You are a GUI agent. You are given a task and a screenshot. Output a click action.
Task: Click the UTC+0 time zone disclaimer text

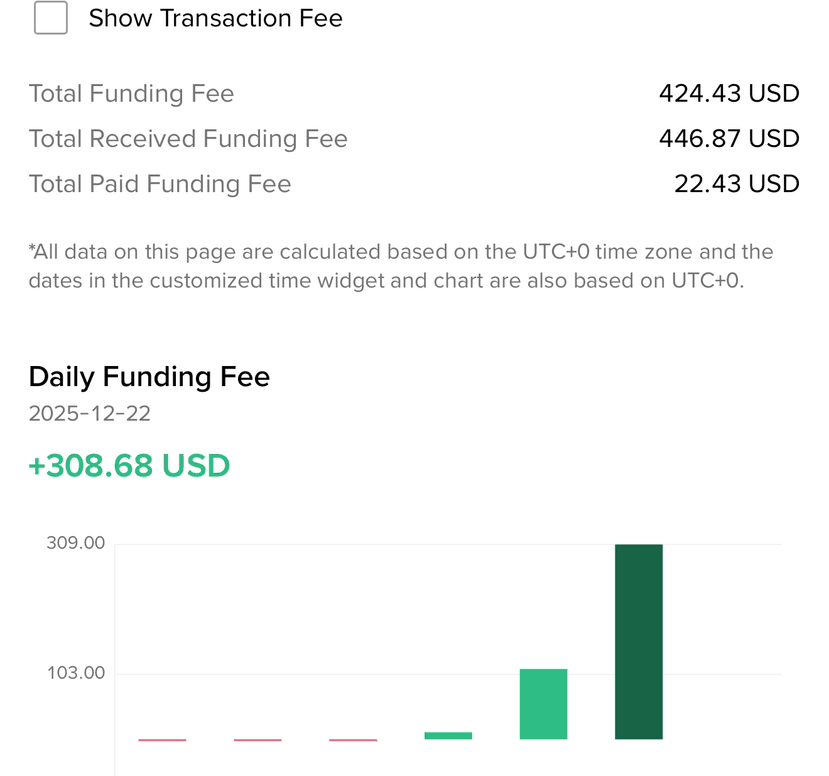(401, 266)
